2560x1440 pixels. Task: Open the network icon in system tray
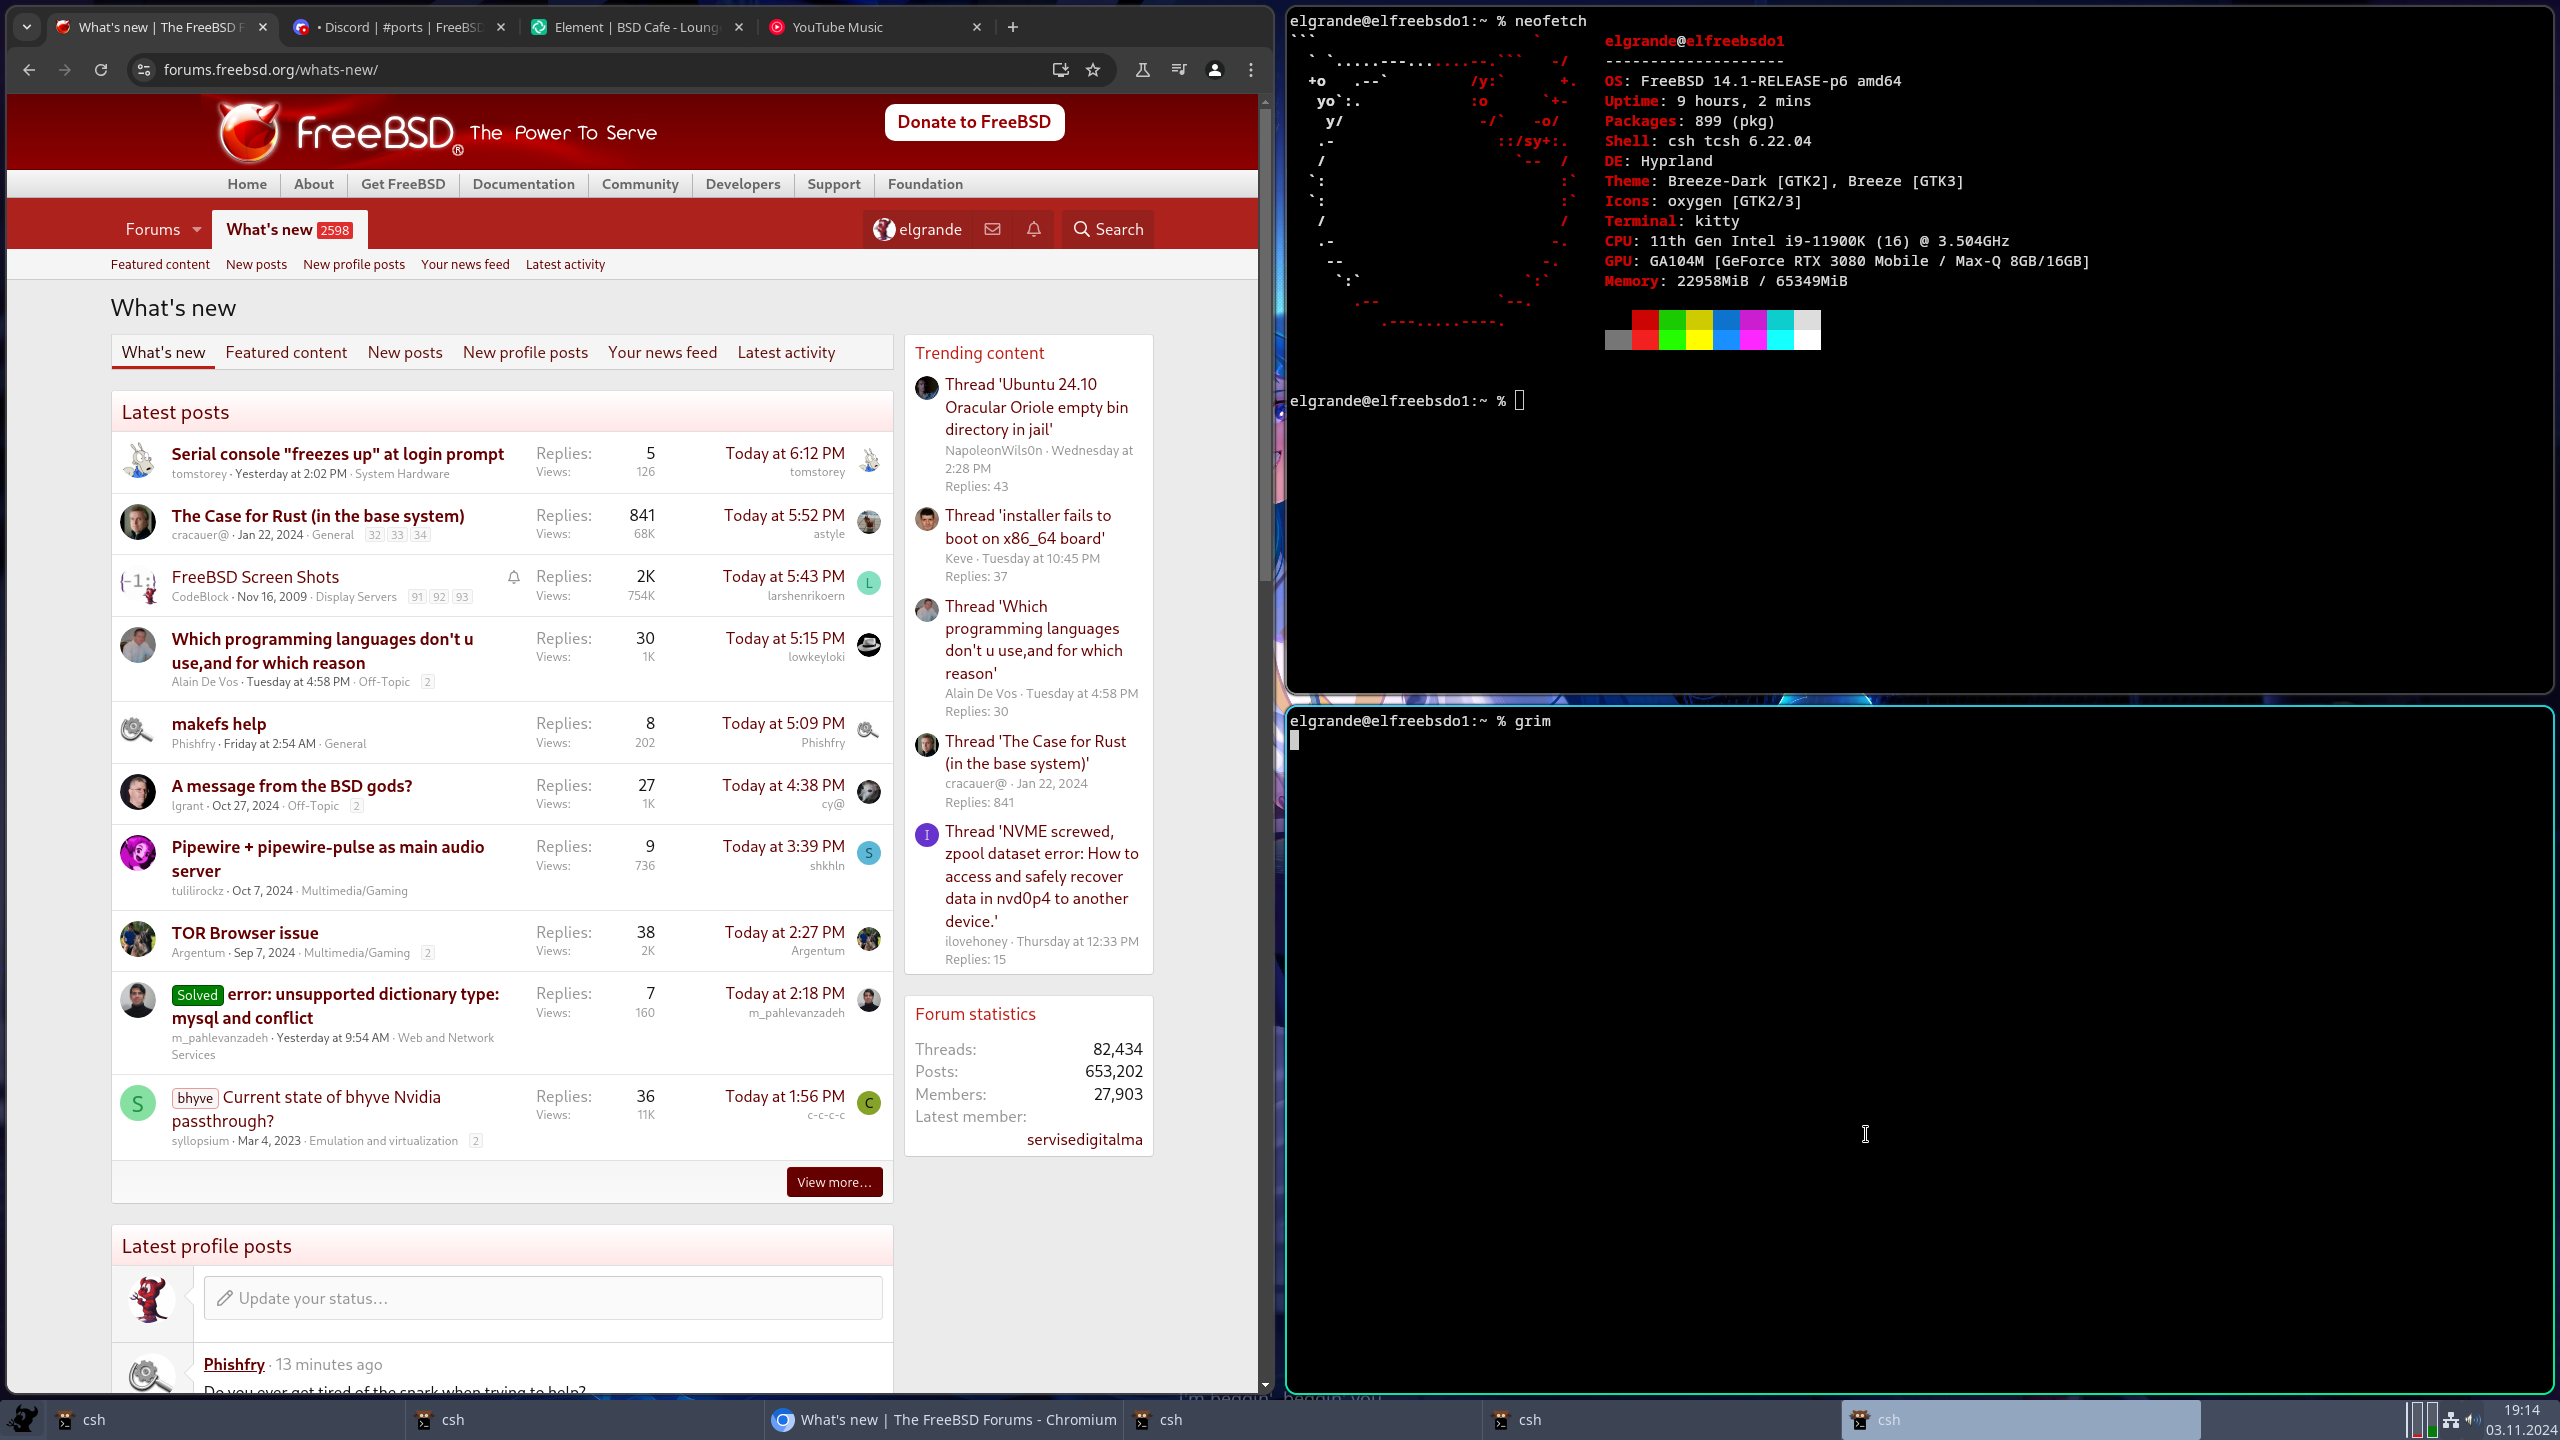(x=2451, y=1420)
